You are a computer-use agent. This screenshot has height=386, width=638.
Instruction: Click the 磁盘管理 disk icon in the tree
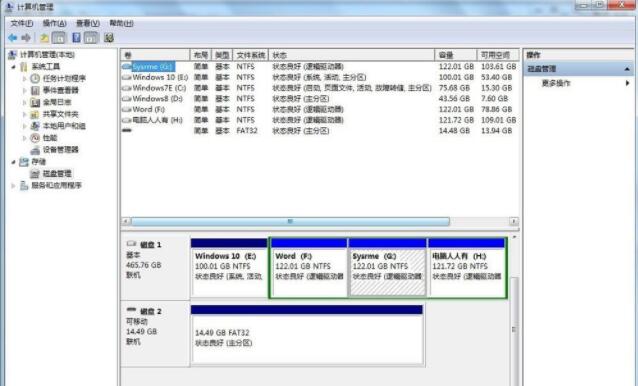pos(35,174)
